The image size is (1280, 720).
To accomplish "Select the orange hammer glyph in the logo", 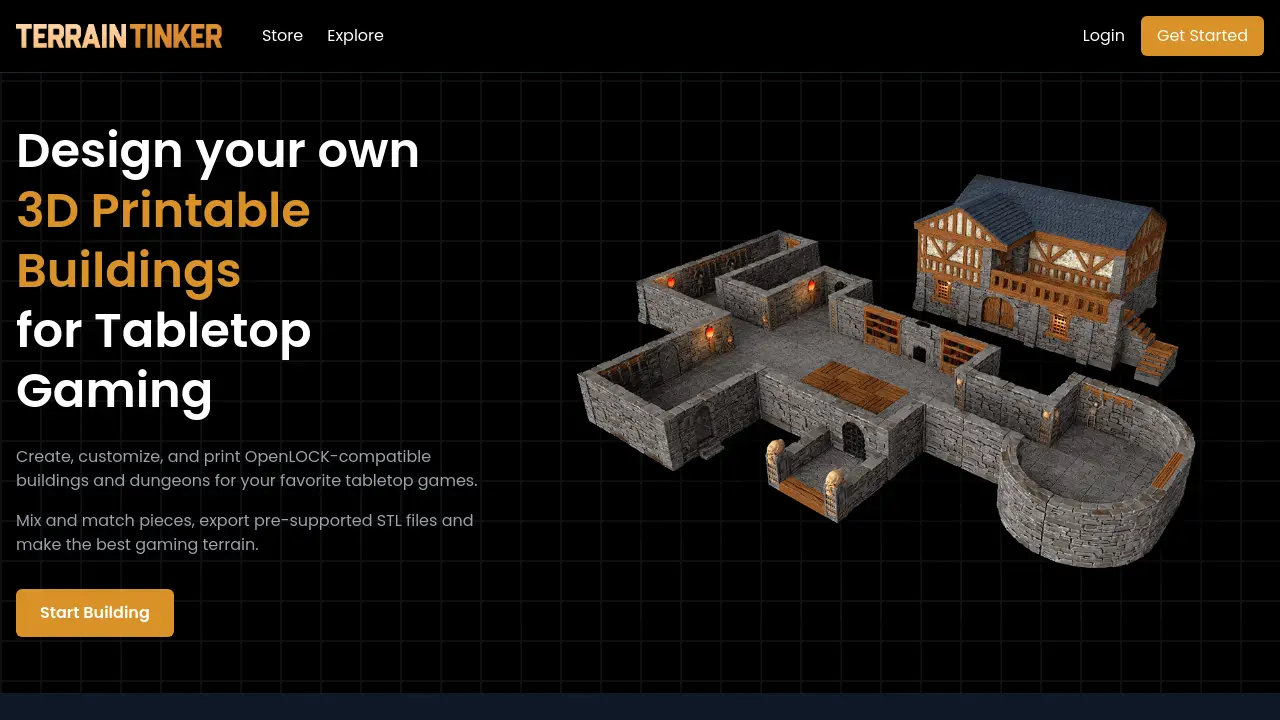I will 175,35.
